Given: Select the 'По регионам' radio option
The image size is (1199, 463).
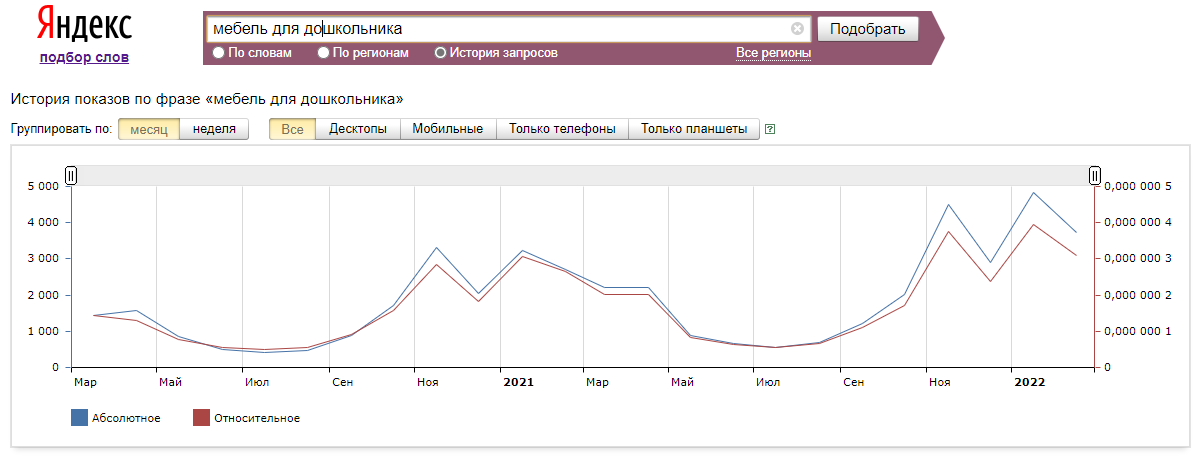Looking at the screenshot, I should [323, 53].
